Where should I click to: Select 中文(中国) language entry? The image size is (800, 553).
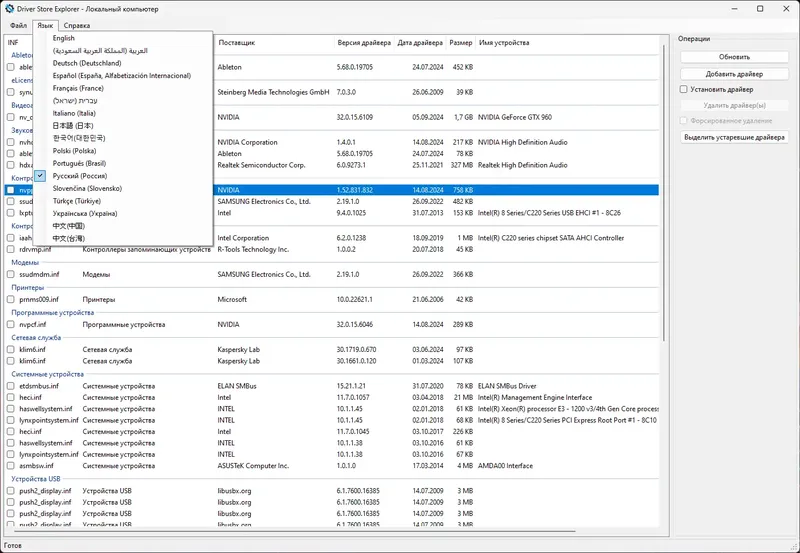coord(69,226)
